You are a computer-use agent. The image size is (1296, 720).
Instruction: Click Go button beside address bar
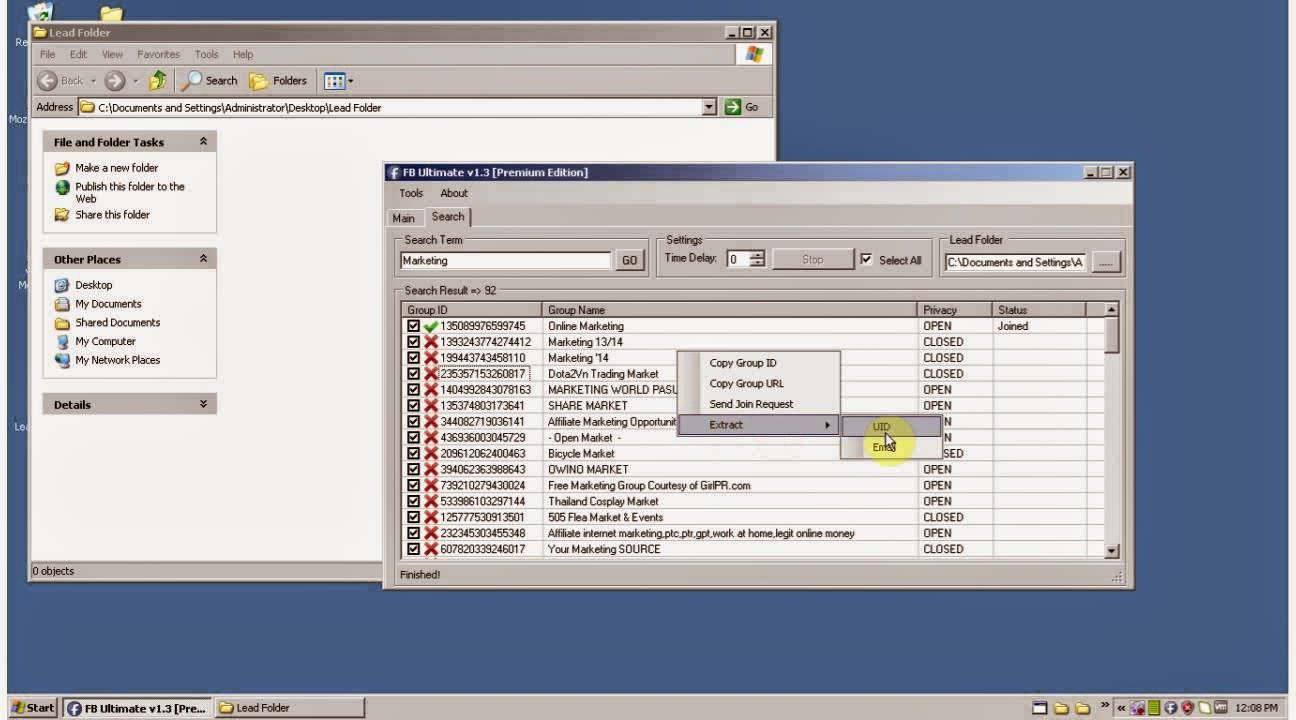pos(742,107)
